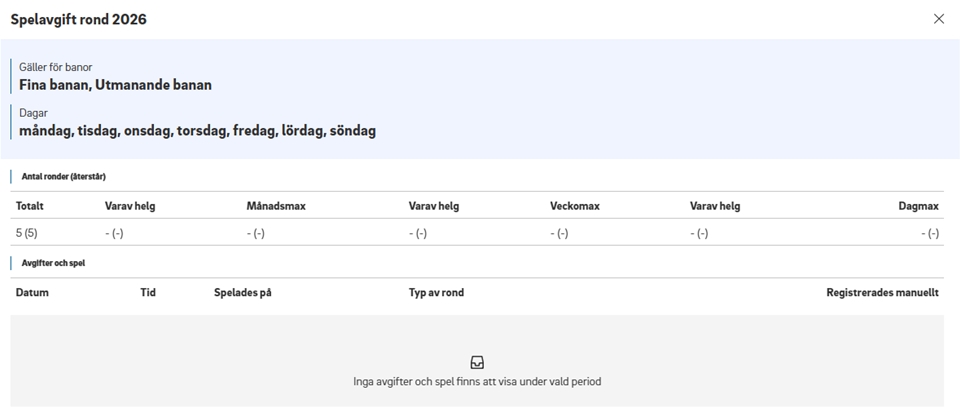Viewport: 960px width, 407px height.
Task: Click the Månadsmax column header
Action: point(276,206)
